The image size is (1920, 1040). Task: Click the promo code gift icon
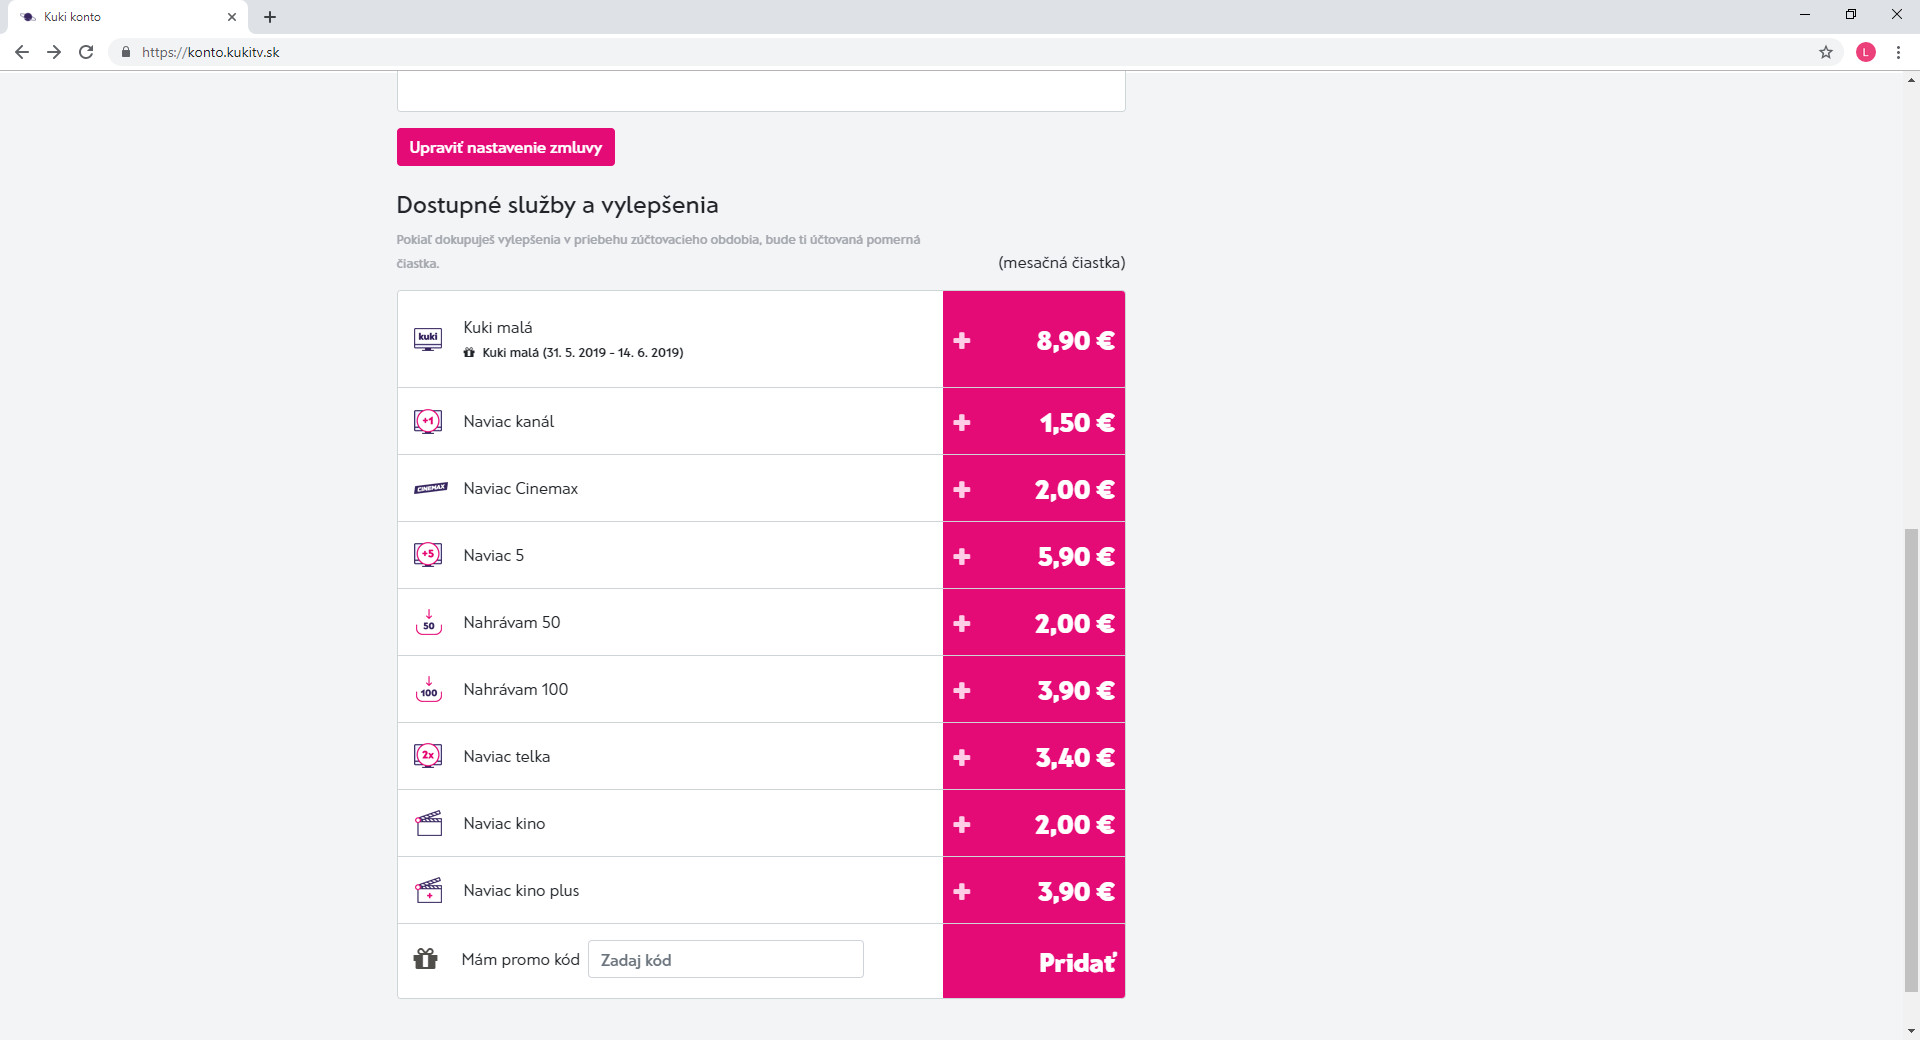[426, 959]
